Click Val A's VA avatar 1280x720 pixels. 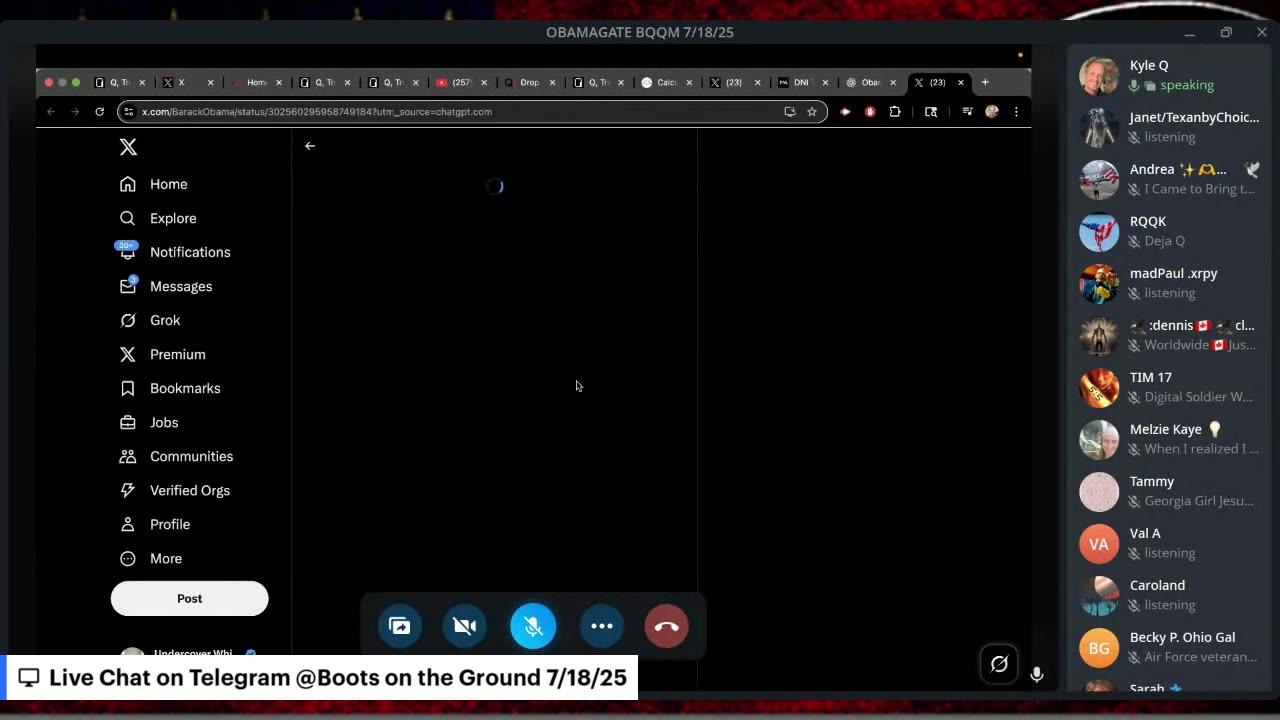(1099, 544)
